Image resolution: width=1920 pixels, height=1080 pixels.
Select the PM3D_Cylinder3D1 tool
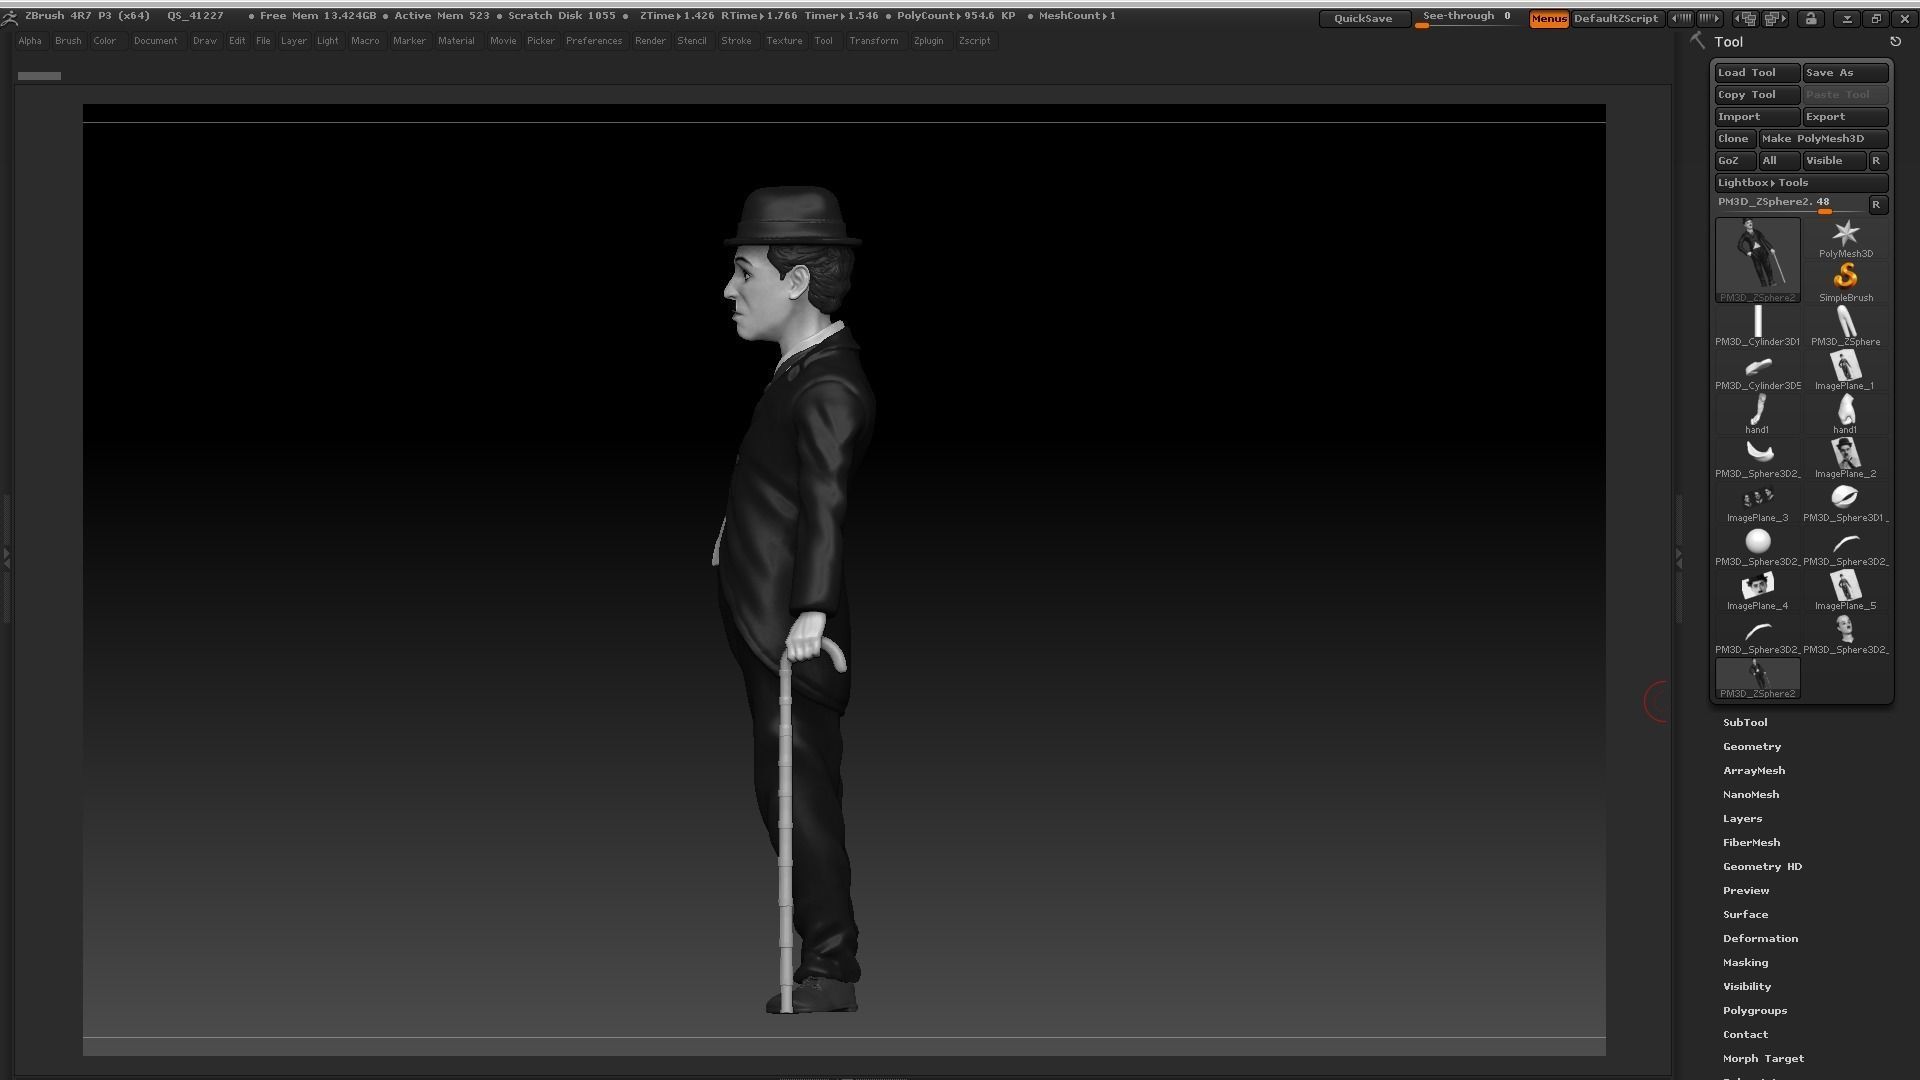click(1757, 327)
